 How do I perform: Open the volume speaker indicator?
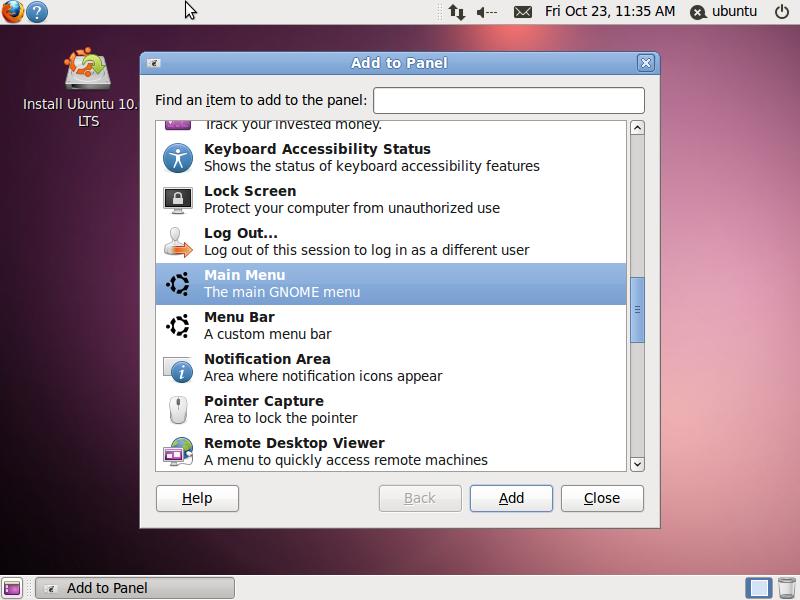(487, 12)
